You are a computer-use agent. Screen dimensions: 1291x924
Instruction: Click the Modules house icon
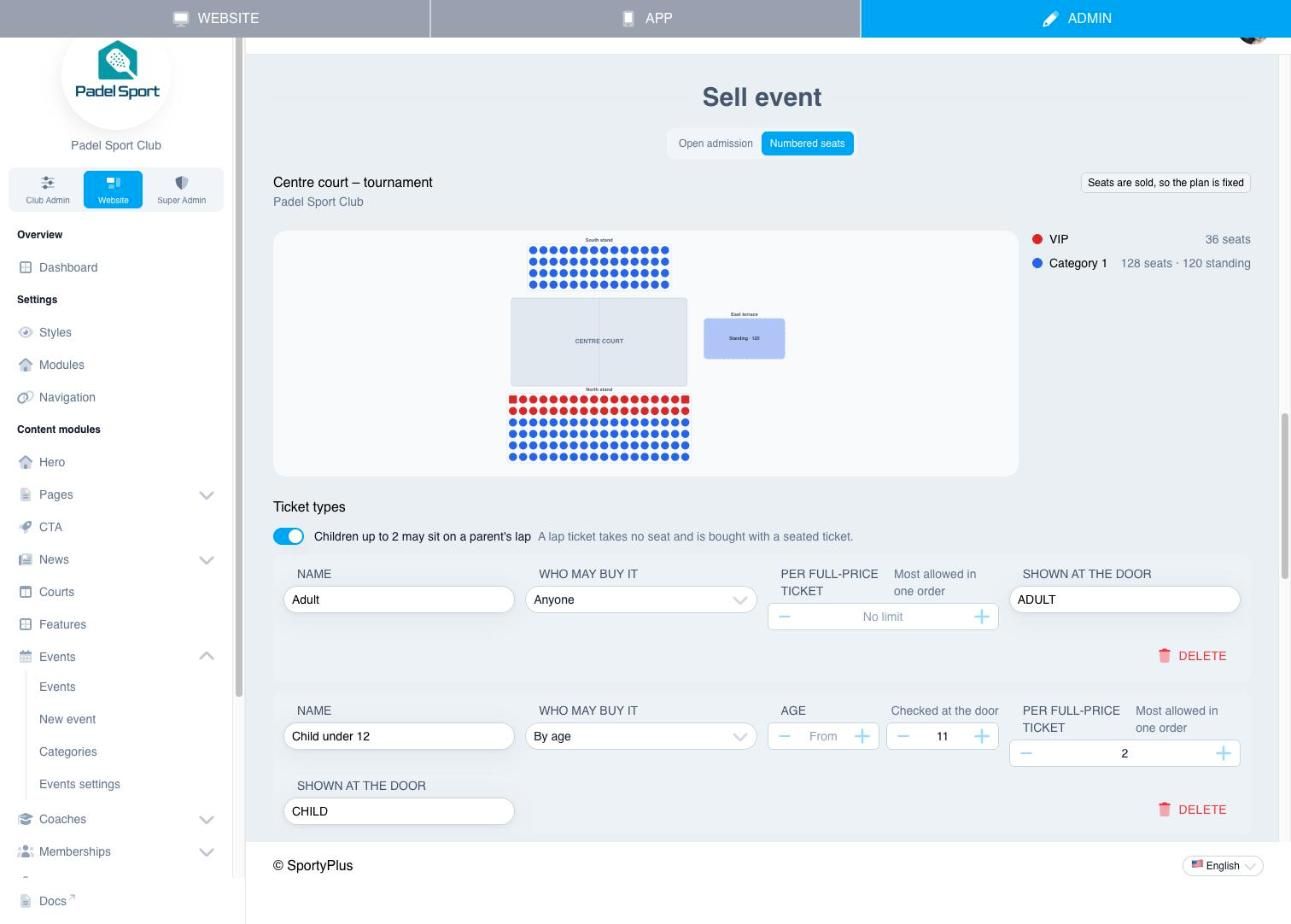(x=26, y=365)
